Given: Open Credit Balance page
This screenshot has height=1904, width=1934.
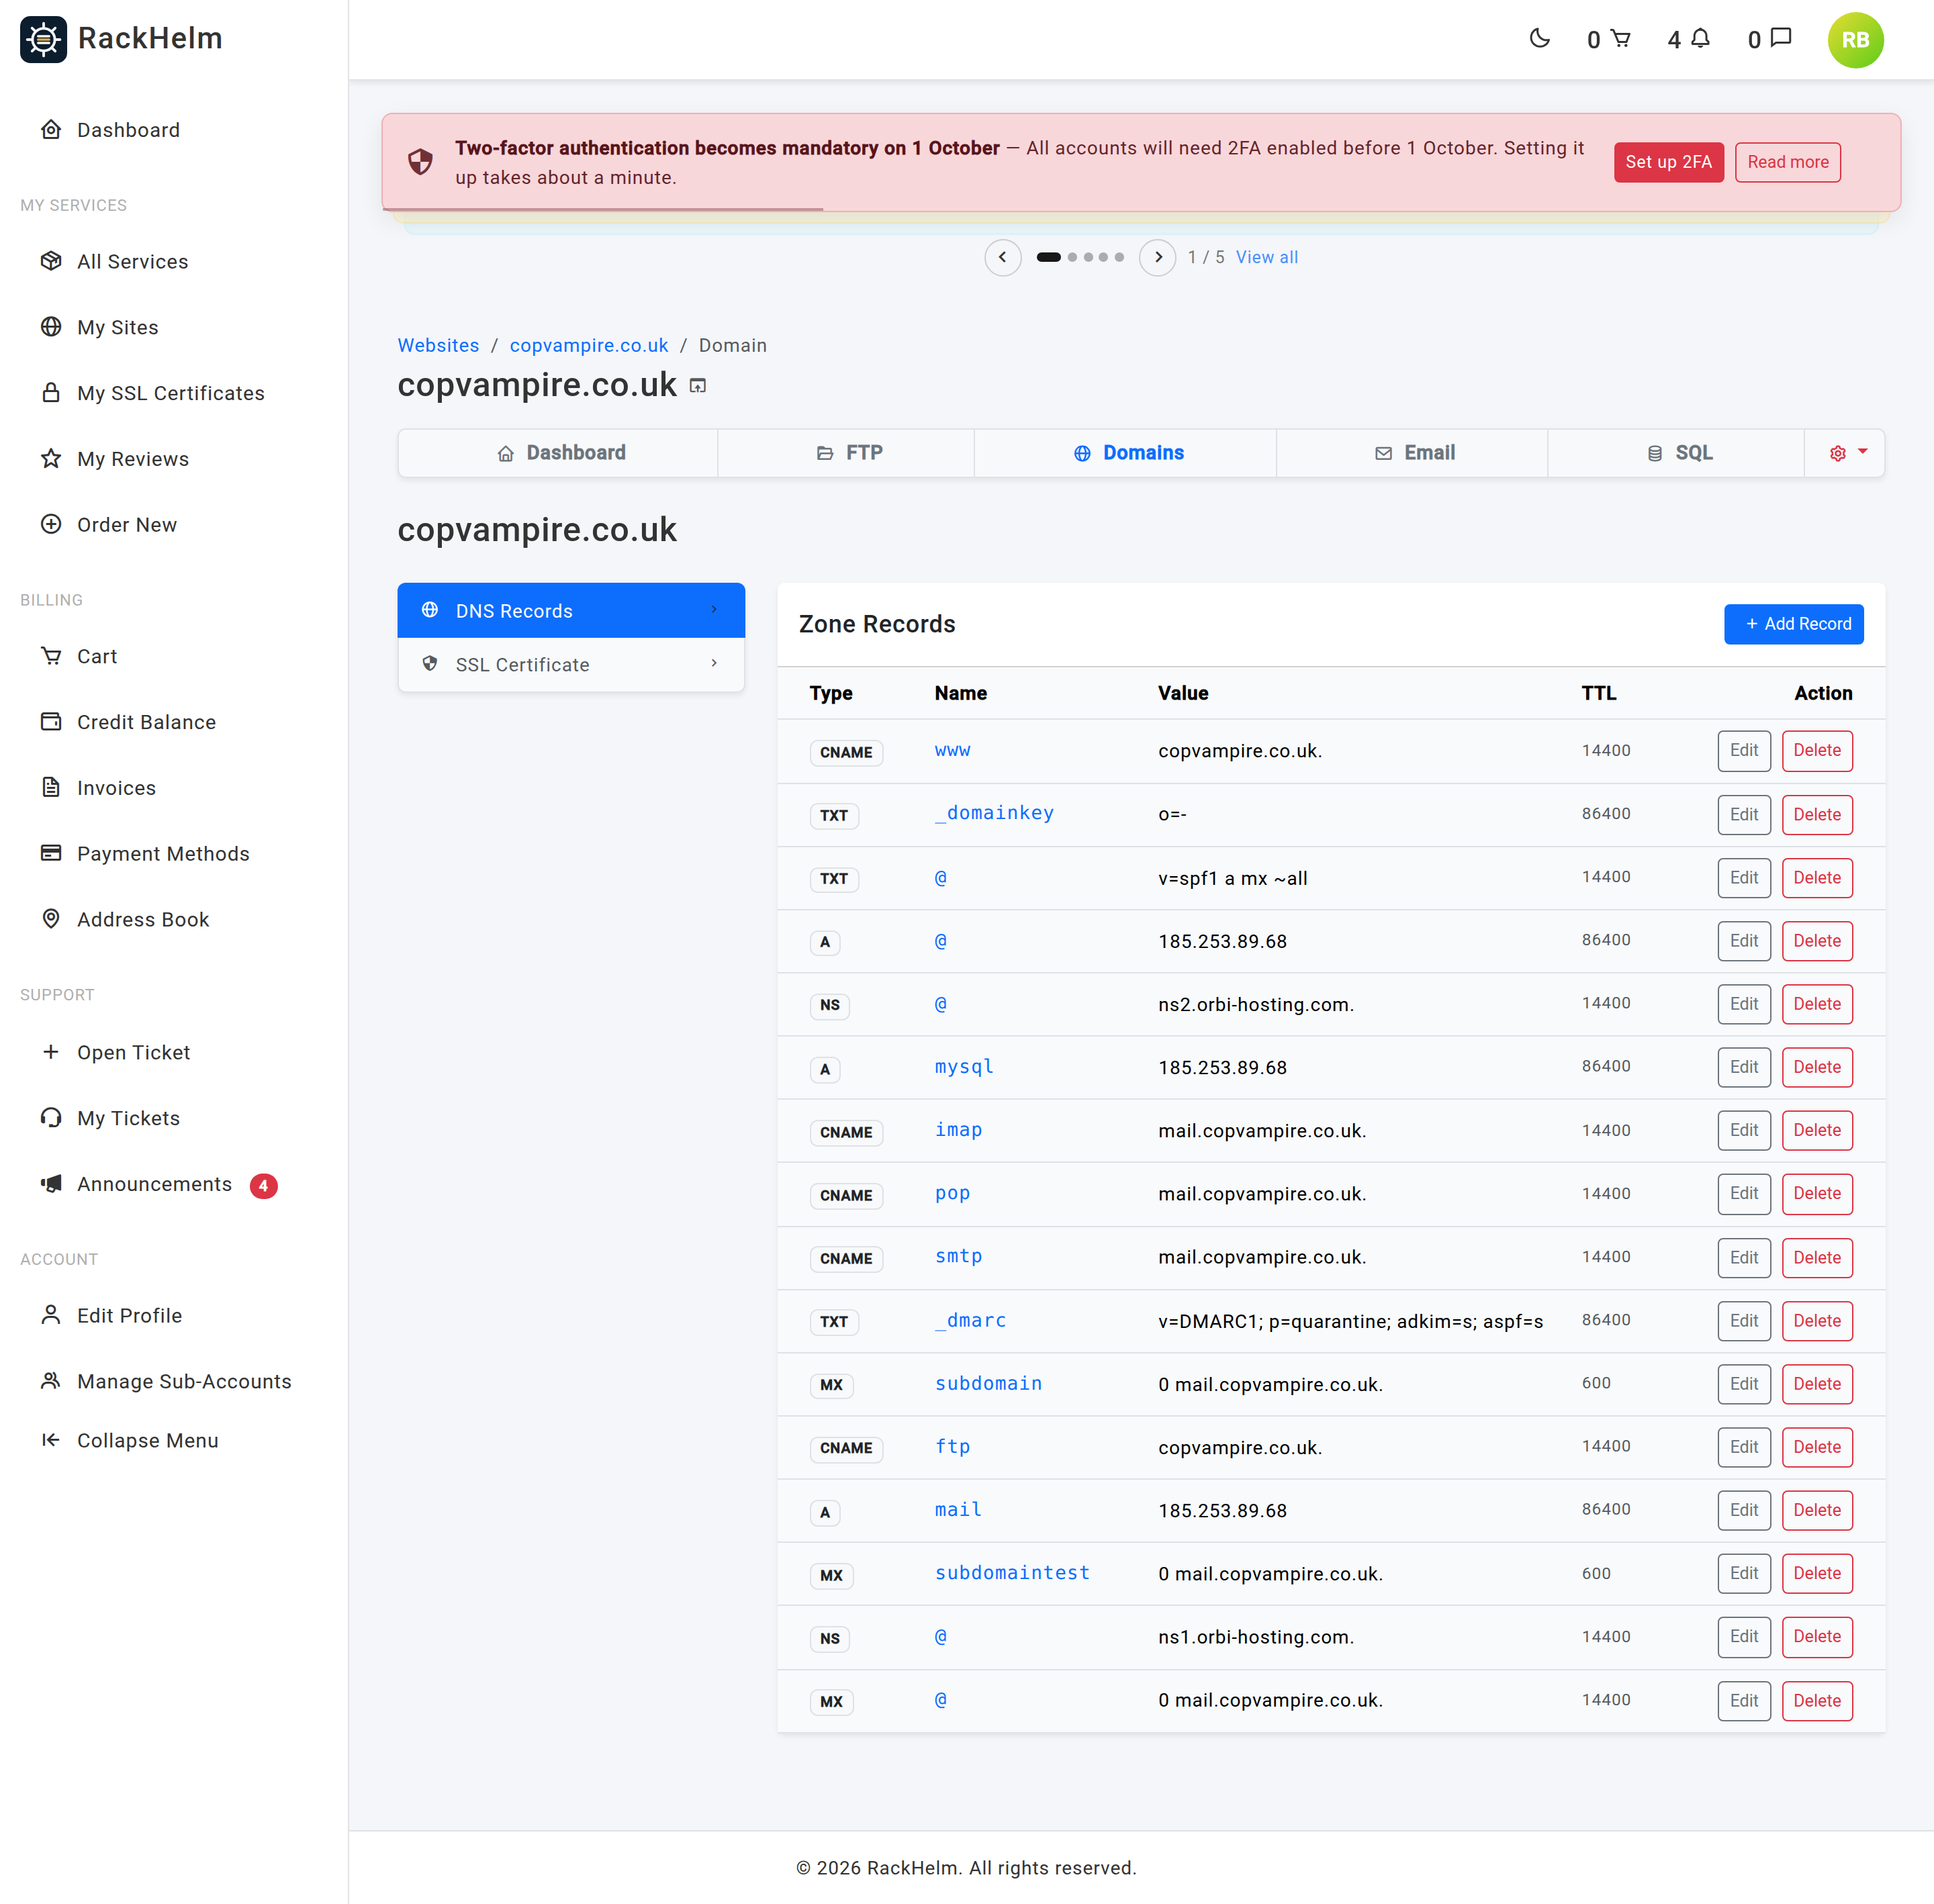Looking at the screenshot, I should [x=146, y=722].
